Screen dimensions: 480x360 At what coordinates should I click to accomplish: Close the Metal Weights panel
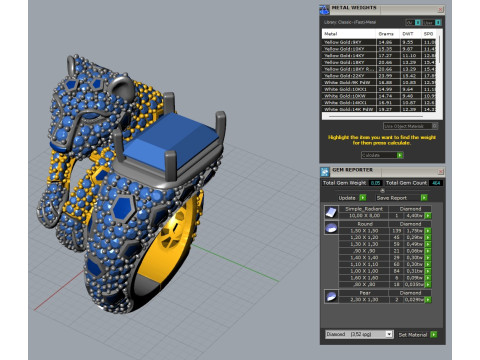440,10
